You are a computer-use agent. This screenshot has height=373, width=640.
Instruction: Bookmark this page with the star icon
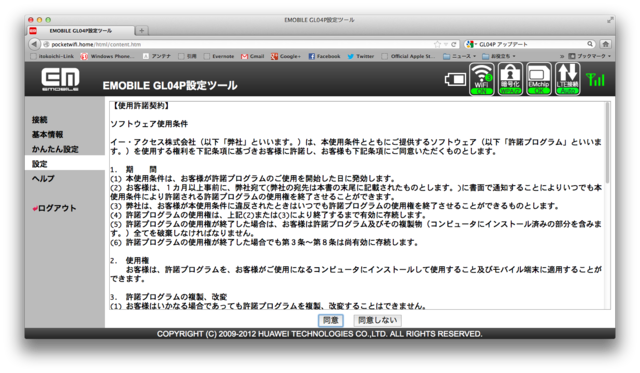438,44
